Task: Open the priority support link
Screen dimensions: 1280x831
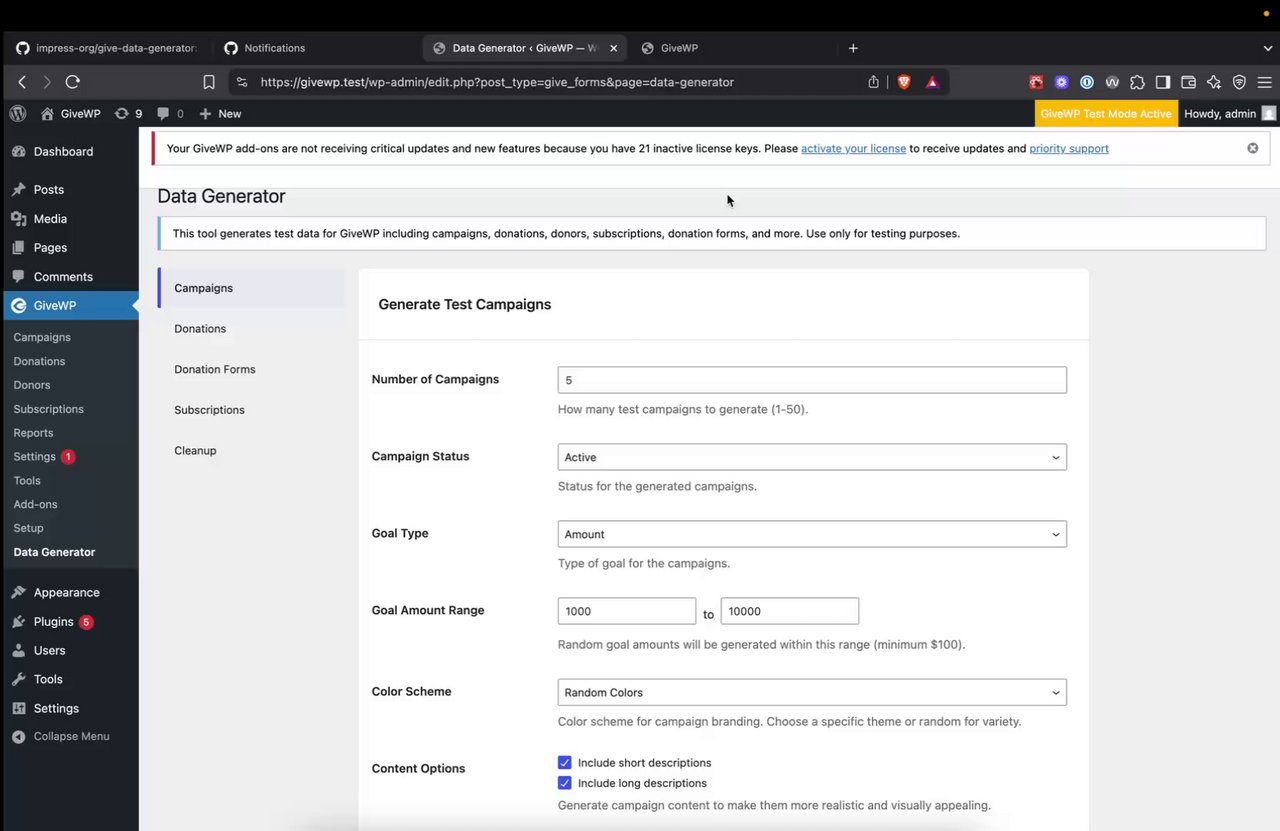Action: (1068, 149)
